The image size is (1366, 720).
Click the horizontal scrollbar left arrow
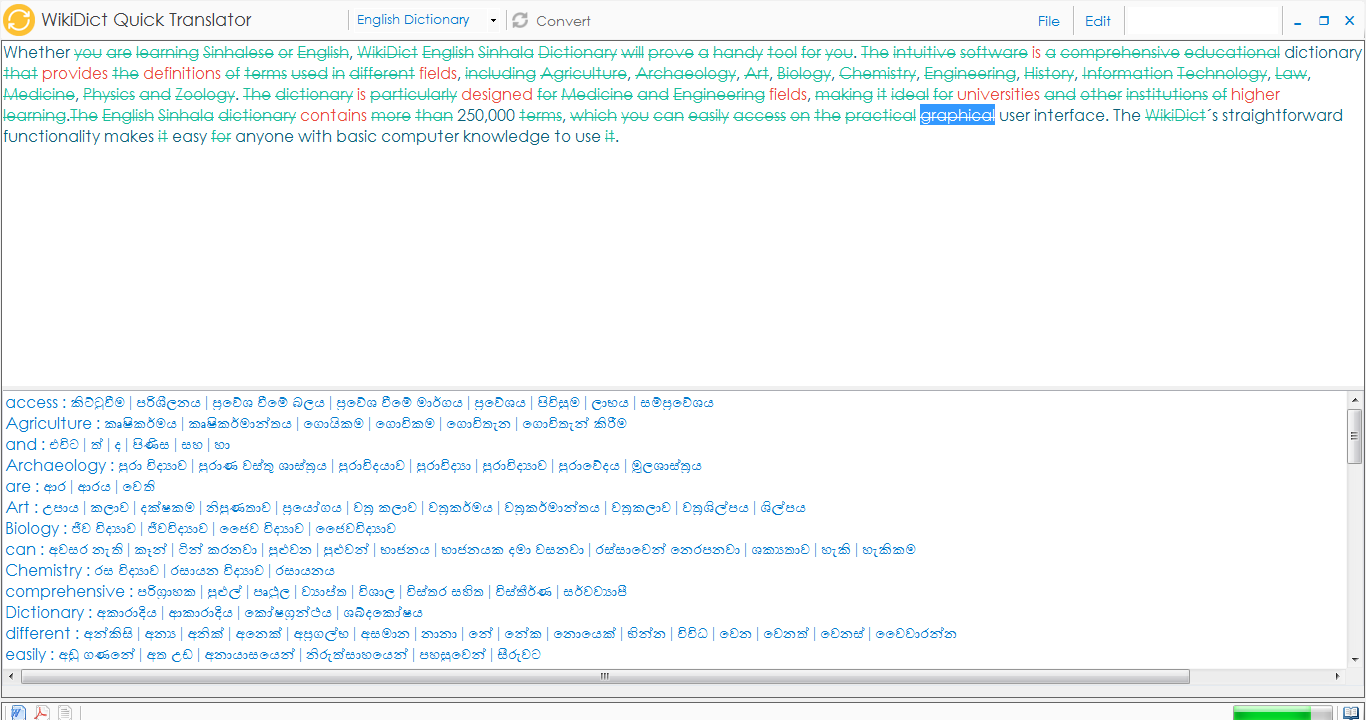(12, 676)
